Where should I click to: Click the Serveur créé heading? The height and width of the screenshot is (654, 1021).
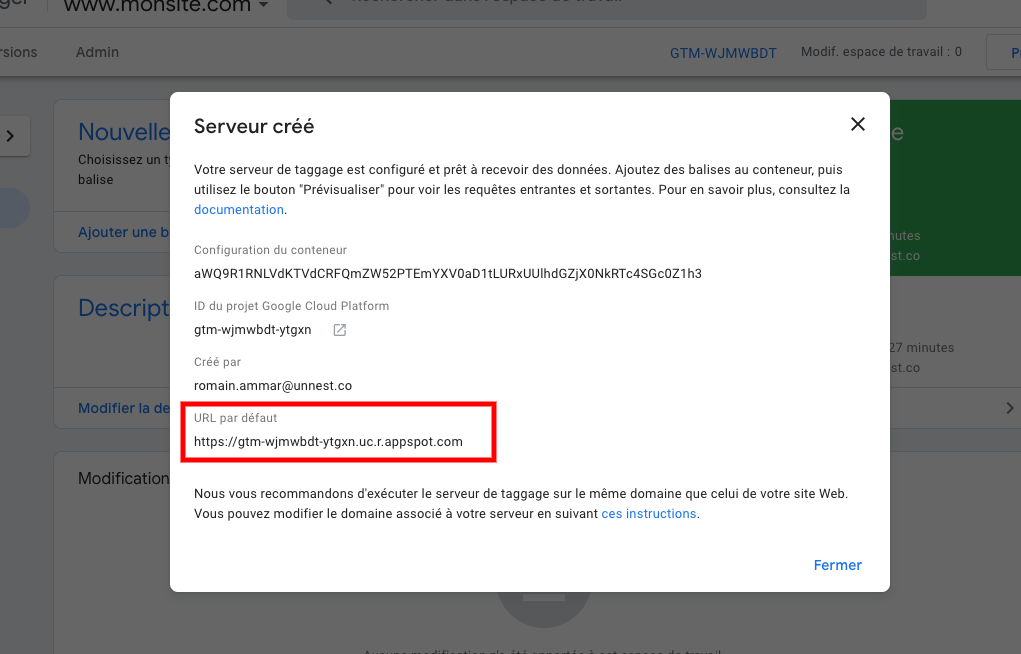[254, 126]
